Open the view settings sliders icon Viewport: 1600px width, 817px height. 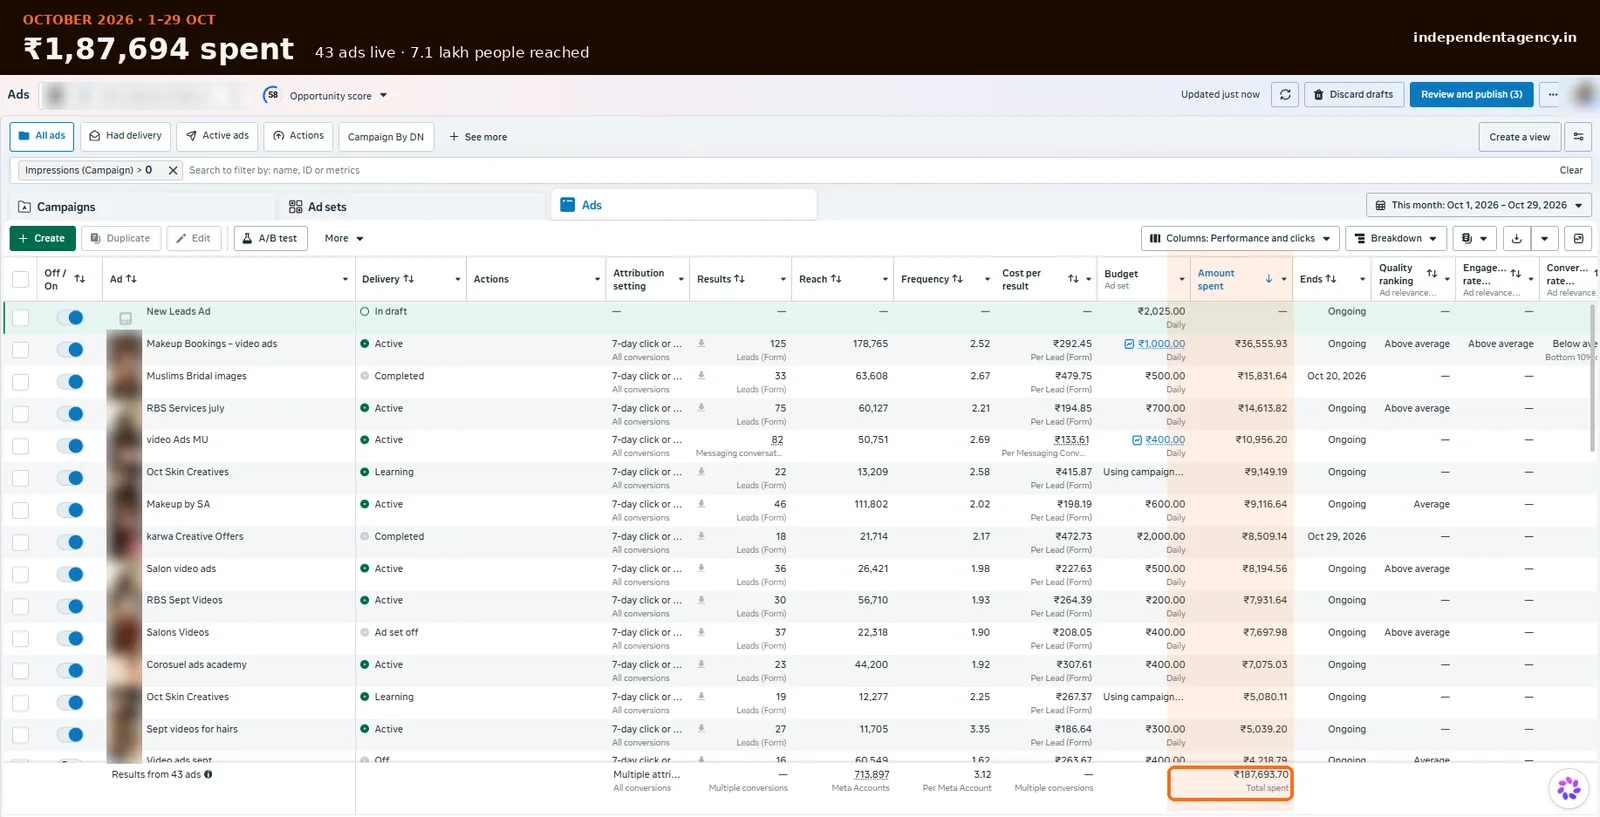(1579, 137)
